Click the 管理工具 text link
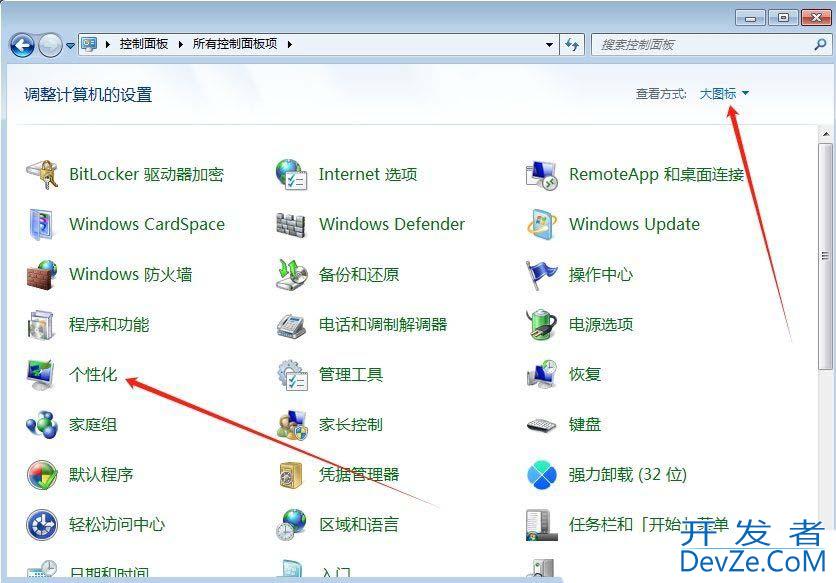 click(351, 374)
